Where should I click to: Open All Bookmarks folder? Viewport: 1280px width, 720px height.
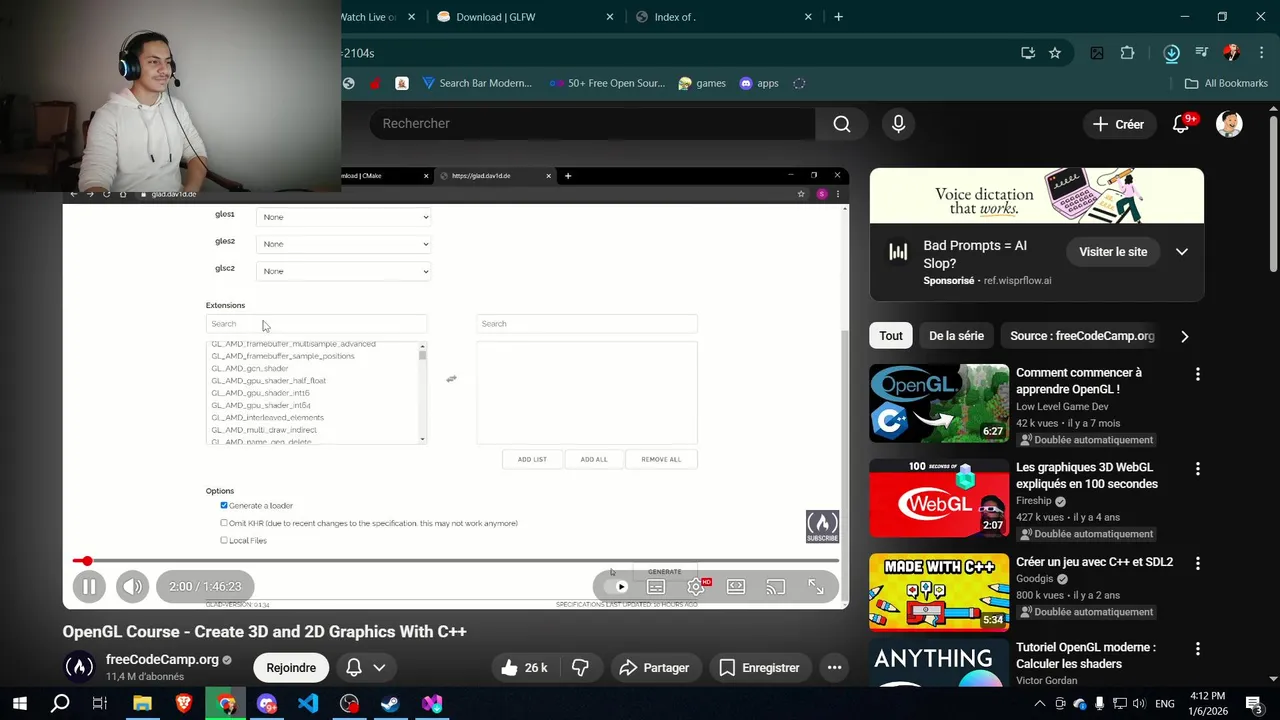point(1226,84)
